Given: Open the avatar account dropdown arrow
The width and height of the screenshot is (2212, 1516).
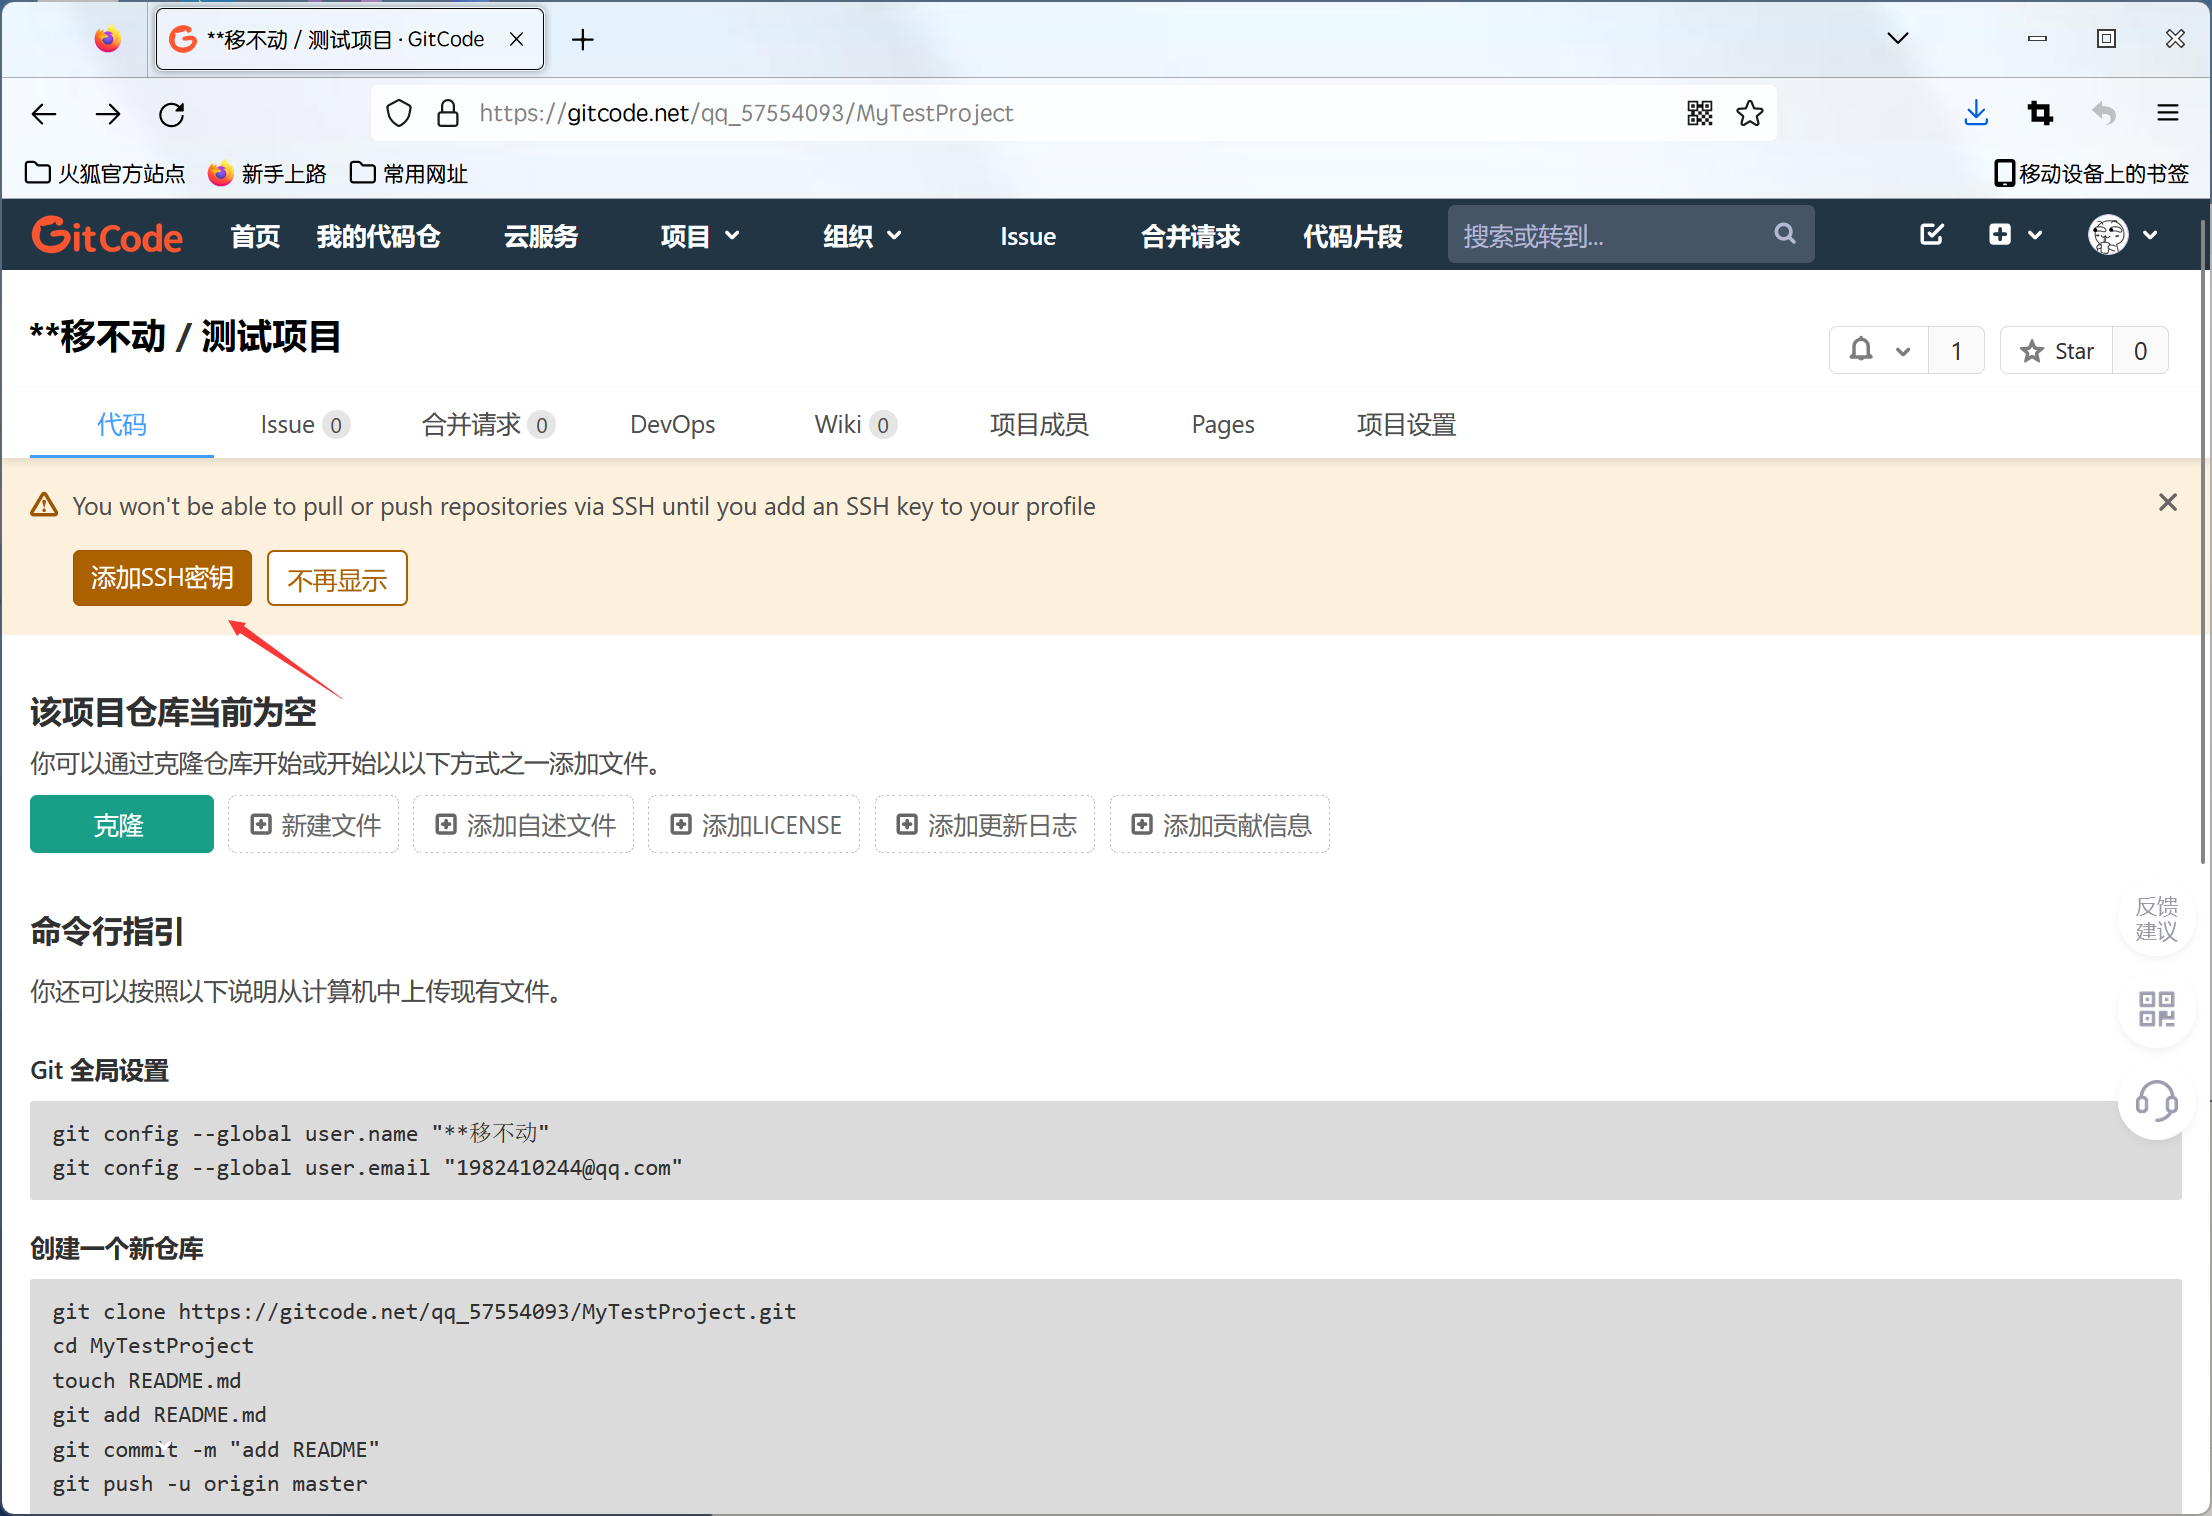Looking at the screenshot, I should (x=2150, y=234).
